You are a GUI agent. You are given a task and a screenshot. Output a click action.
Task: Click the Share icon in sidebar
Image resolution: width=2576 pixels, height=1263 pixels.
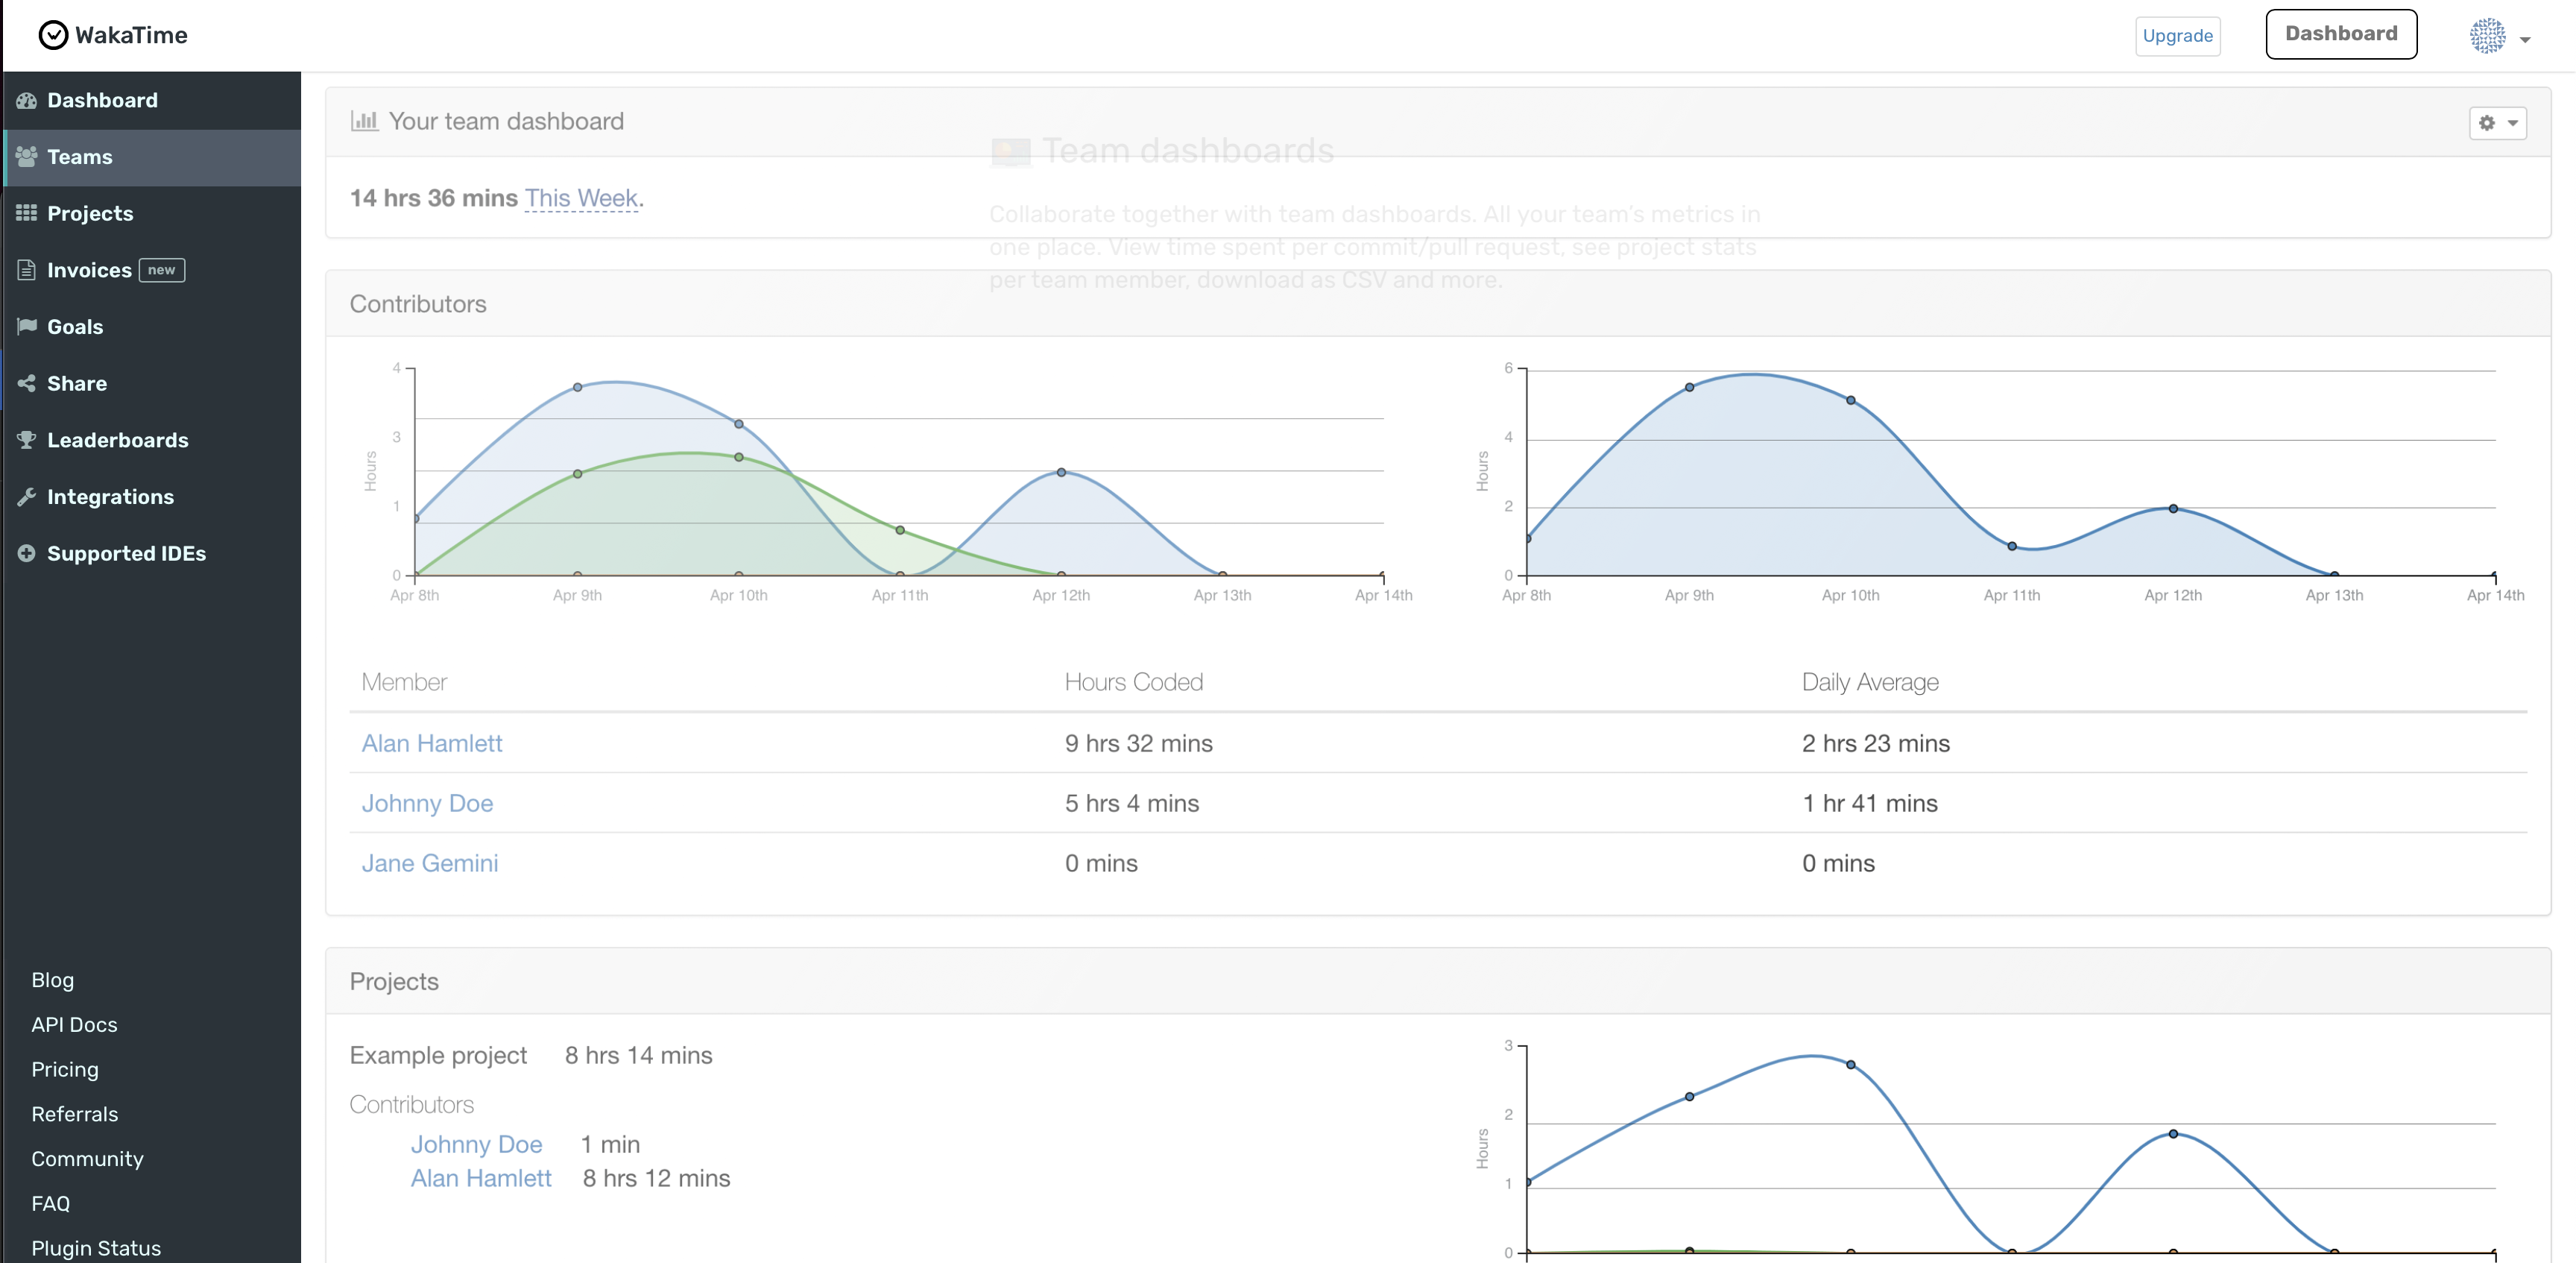pyautogui.click(x=27, y=383)
